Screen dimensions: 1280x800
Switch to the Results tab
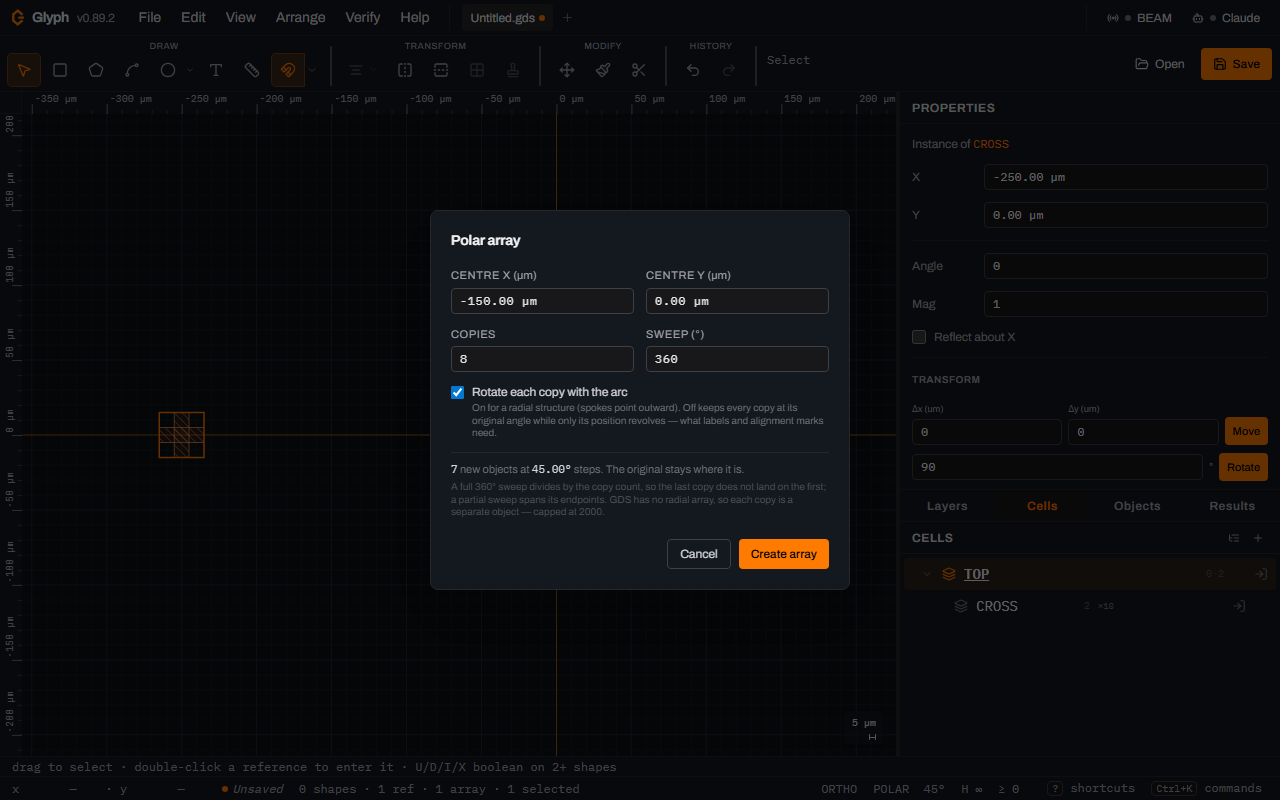[1232, 506]
